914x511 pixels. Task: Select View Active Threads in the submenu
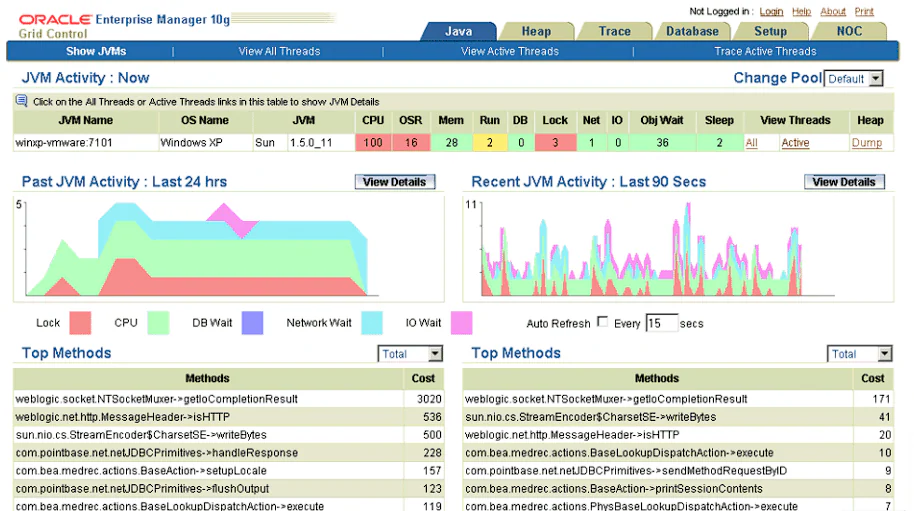coord(509,51)
